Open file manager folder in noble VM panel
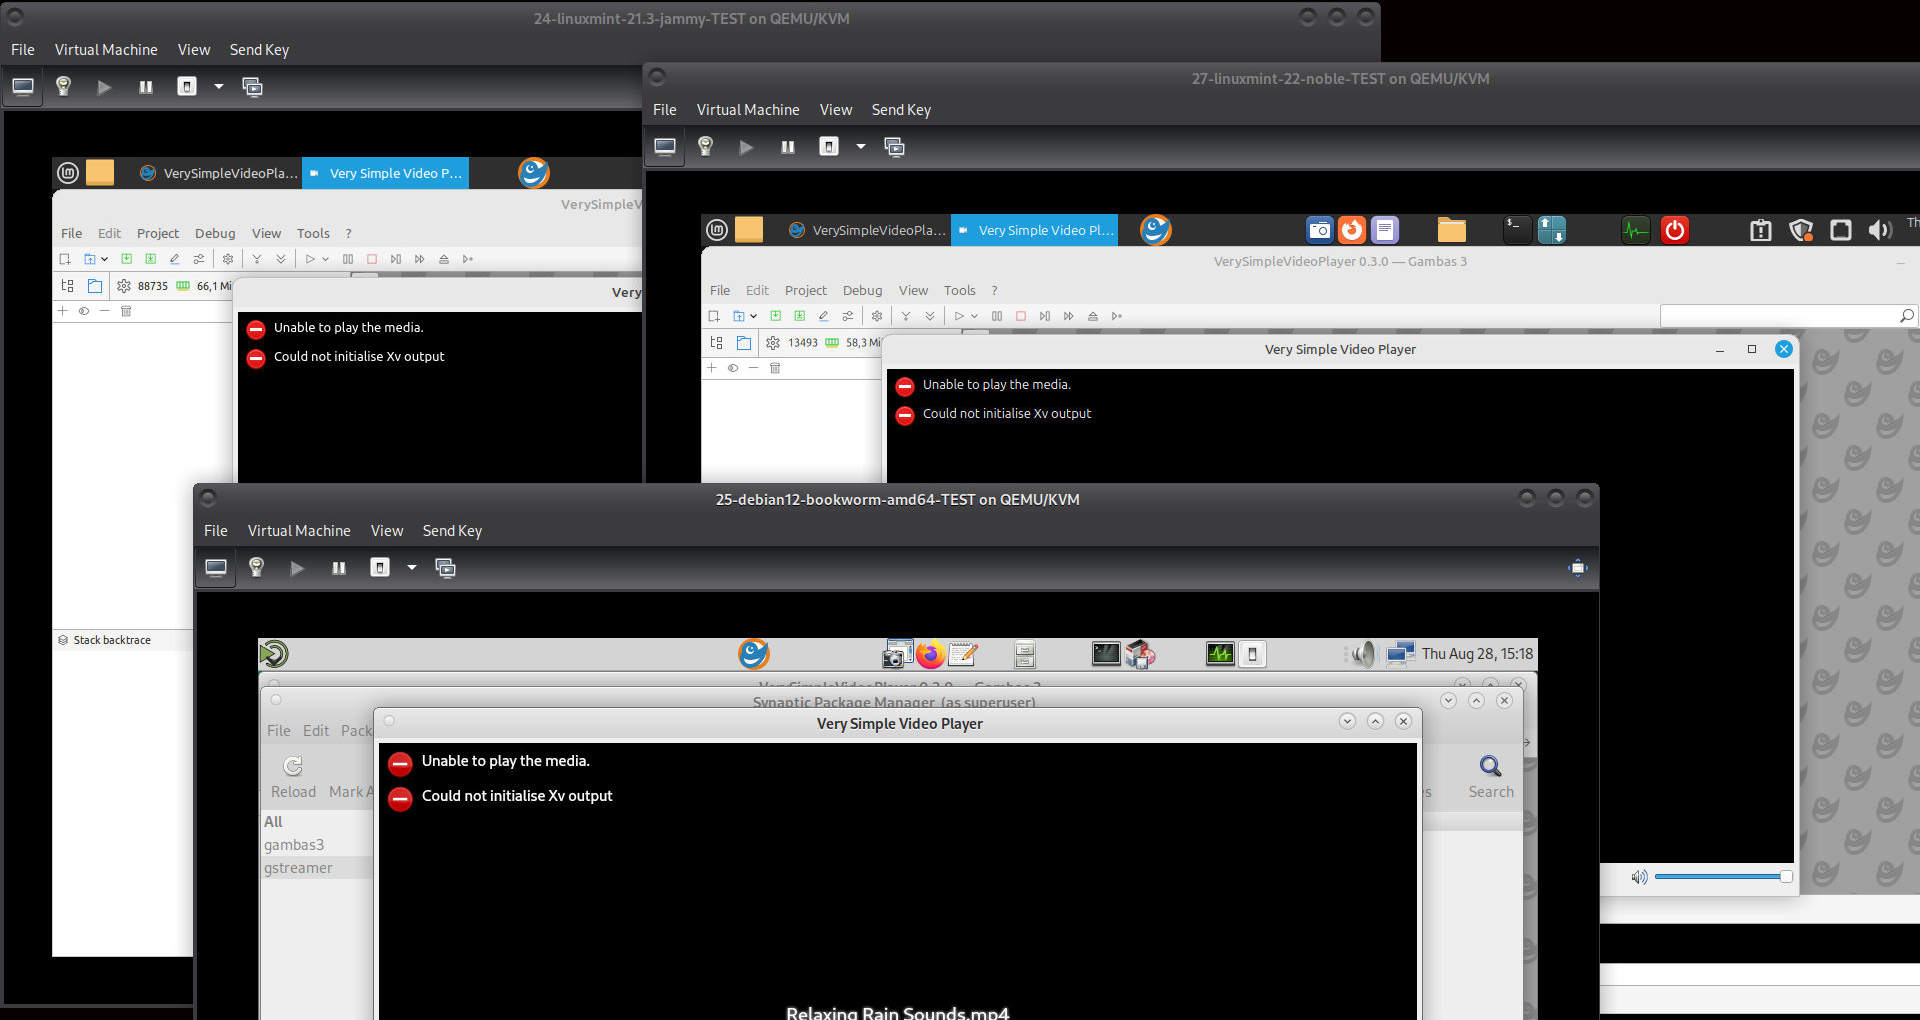 click(1452, 230)
